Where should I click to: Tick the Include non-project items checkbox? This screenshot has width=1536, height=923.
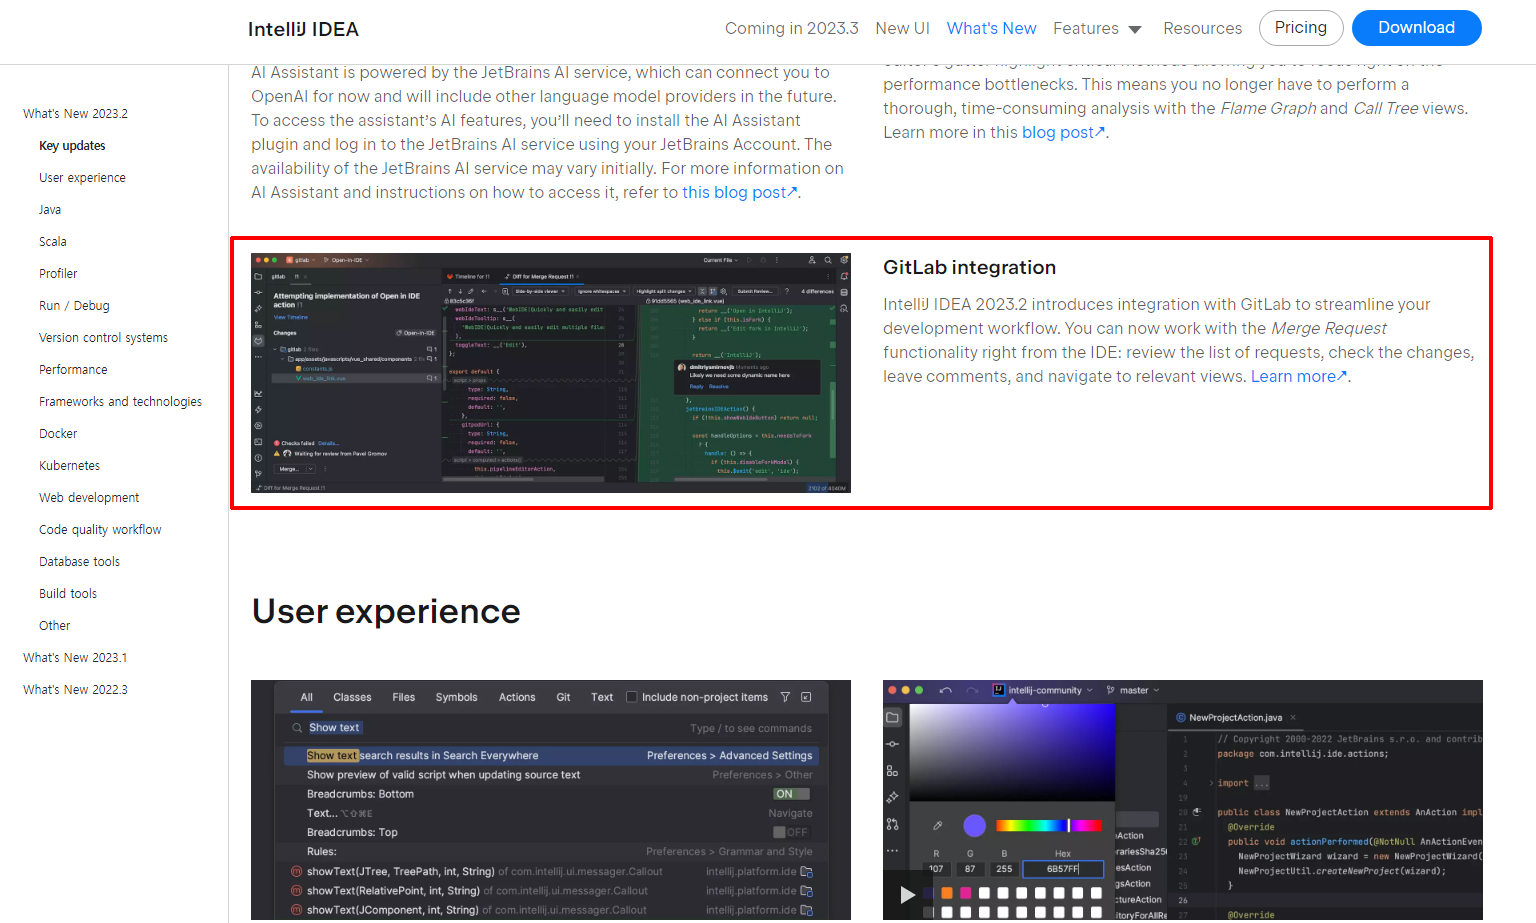tap(631, 697)
